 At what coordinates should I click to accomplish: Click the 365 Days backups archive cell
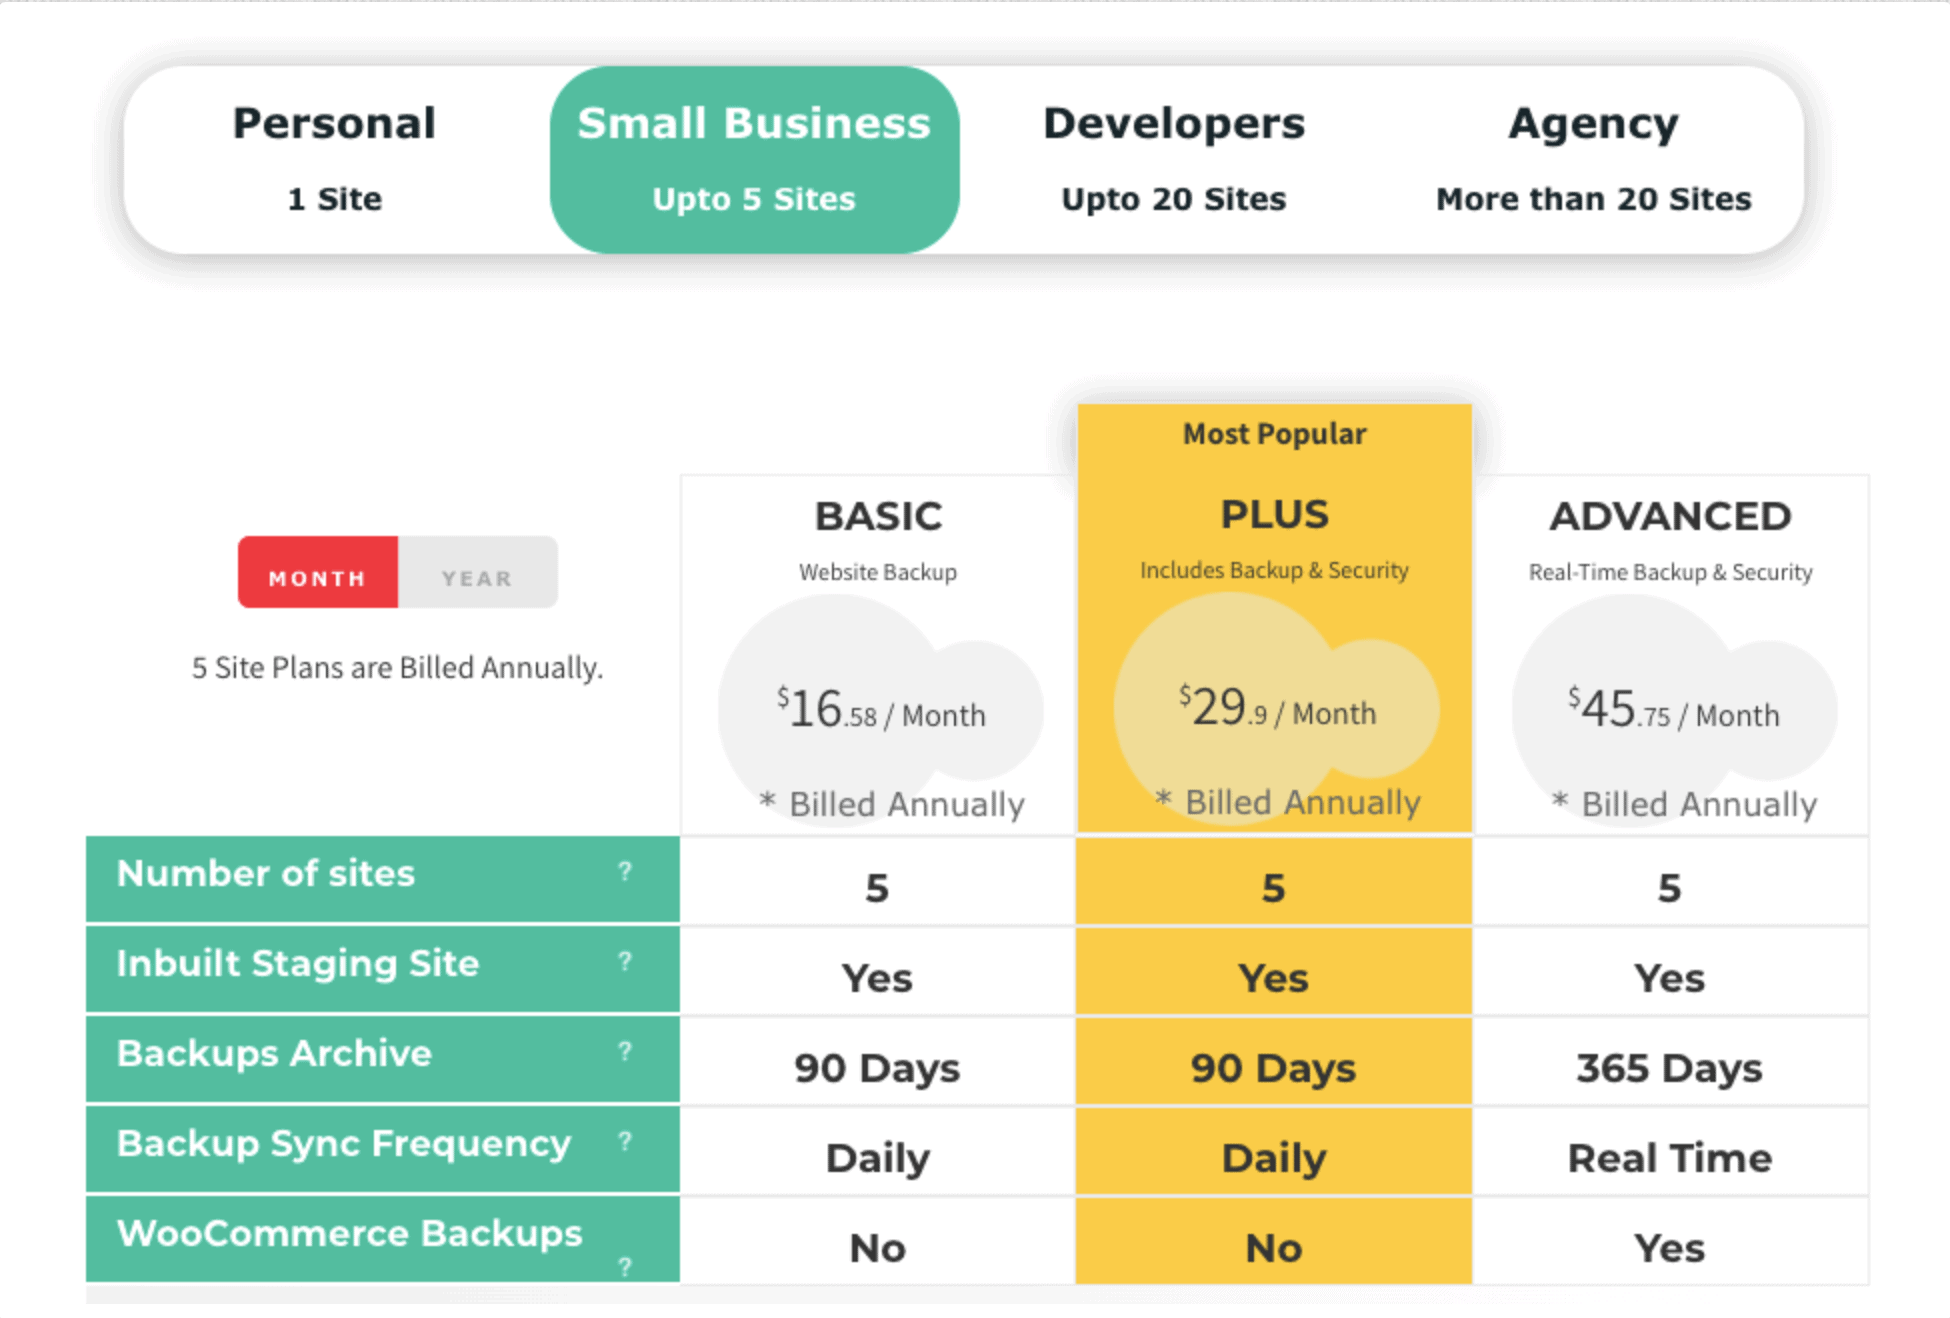1669,1068
